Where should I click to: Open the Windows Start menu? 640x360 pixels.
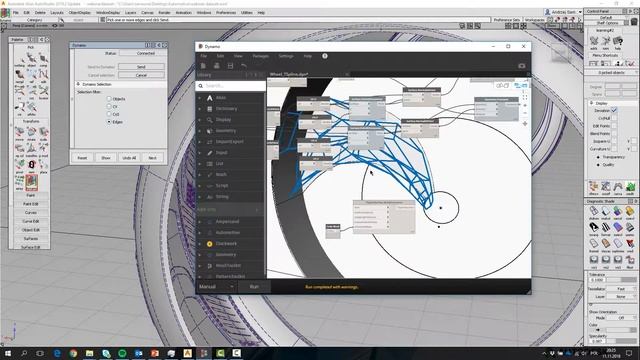click(x=7, y=353)
